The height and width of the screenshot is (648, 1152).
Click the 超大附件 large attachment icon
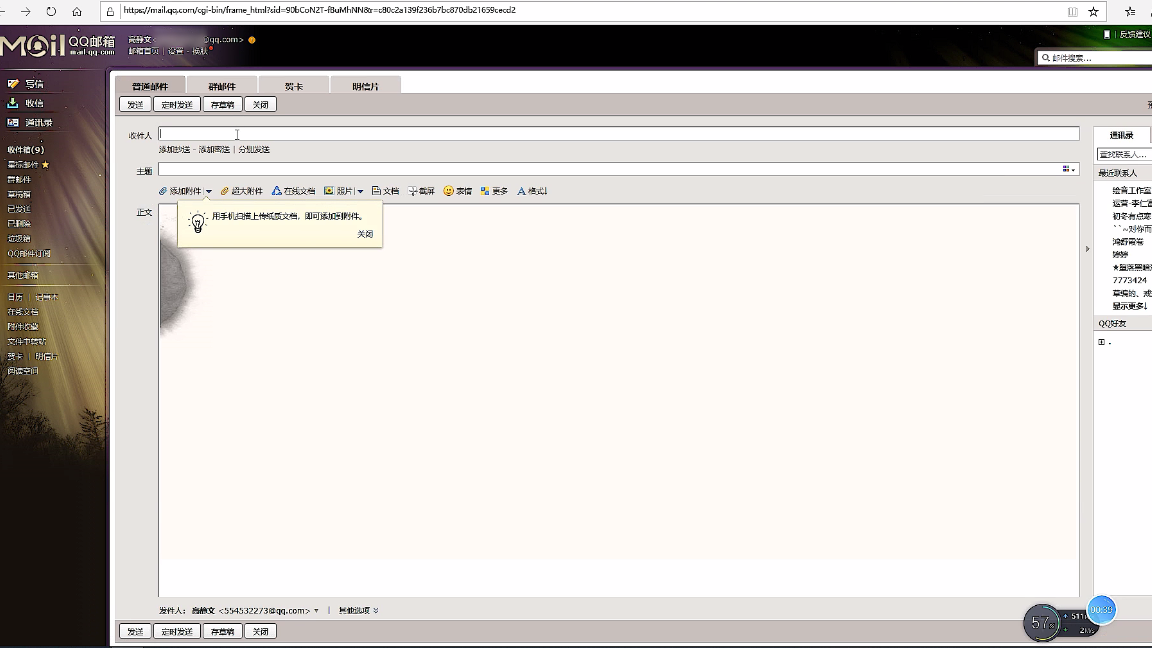tap(225, 191)
